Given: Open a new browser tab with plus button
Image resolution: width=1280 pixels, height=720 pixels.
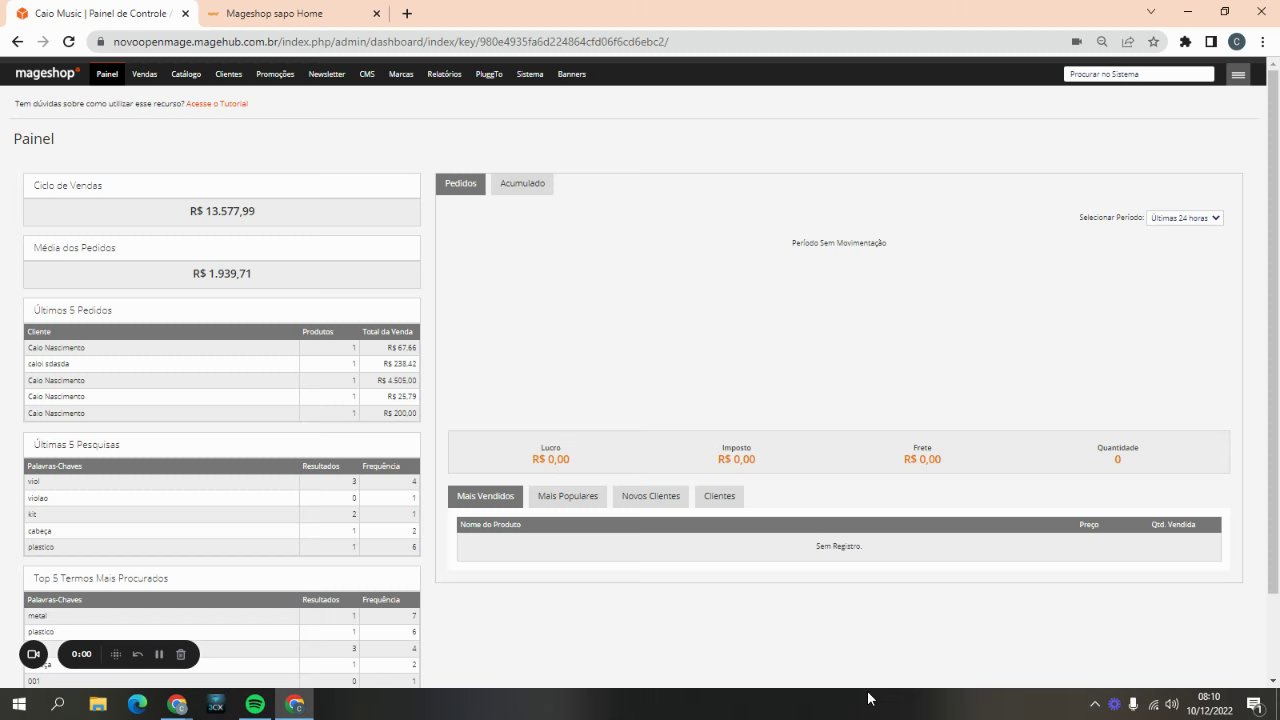Looking at the screenshot, I should click(407, 14).
